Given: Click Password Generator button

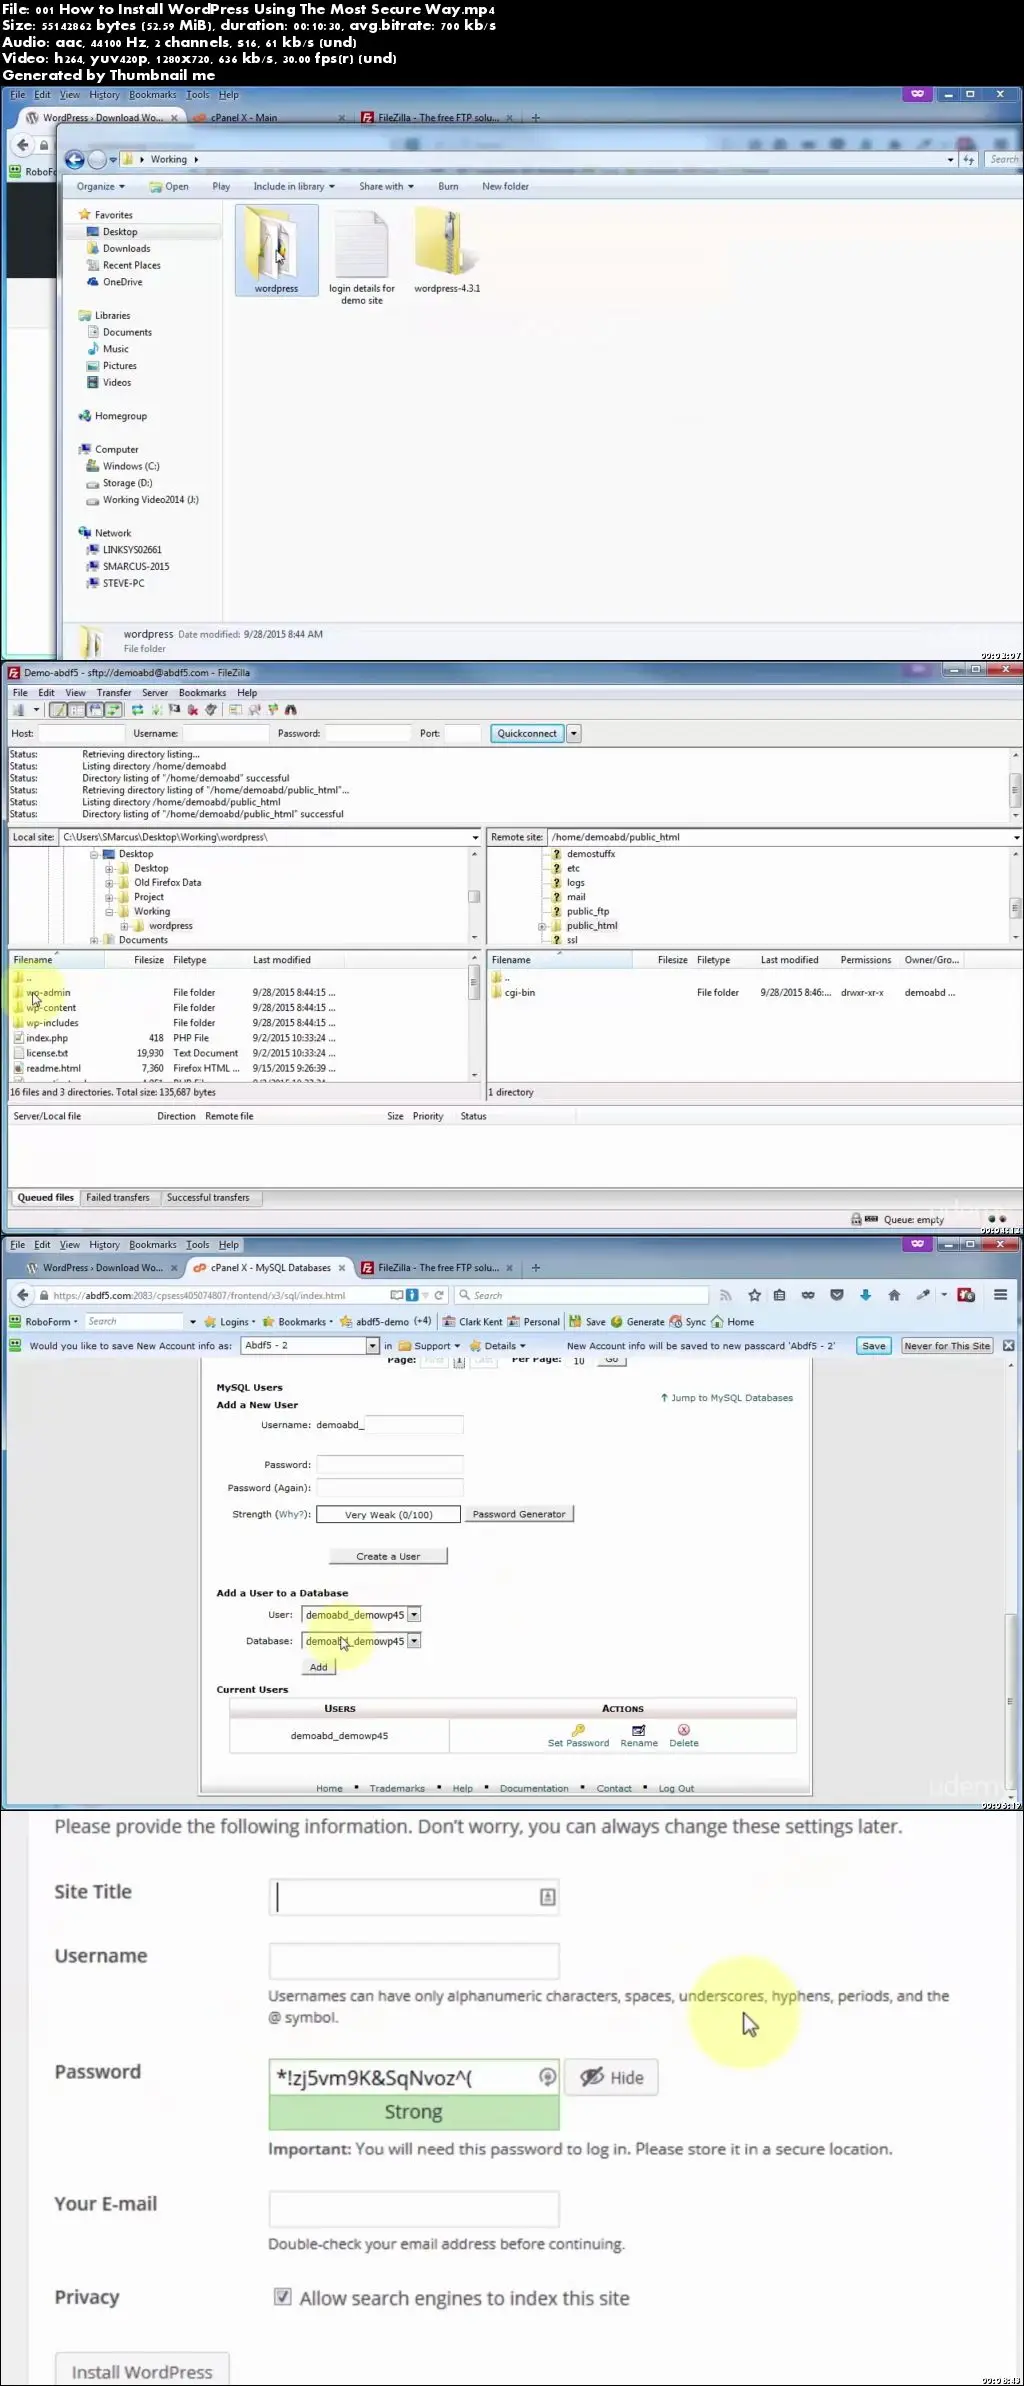Looking at the screenshot, I should pos(519,1514).
